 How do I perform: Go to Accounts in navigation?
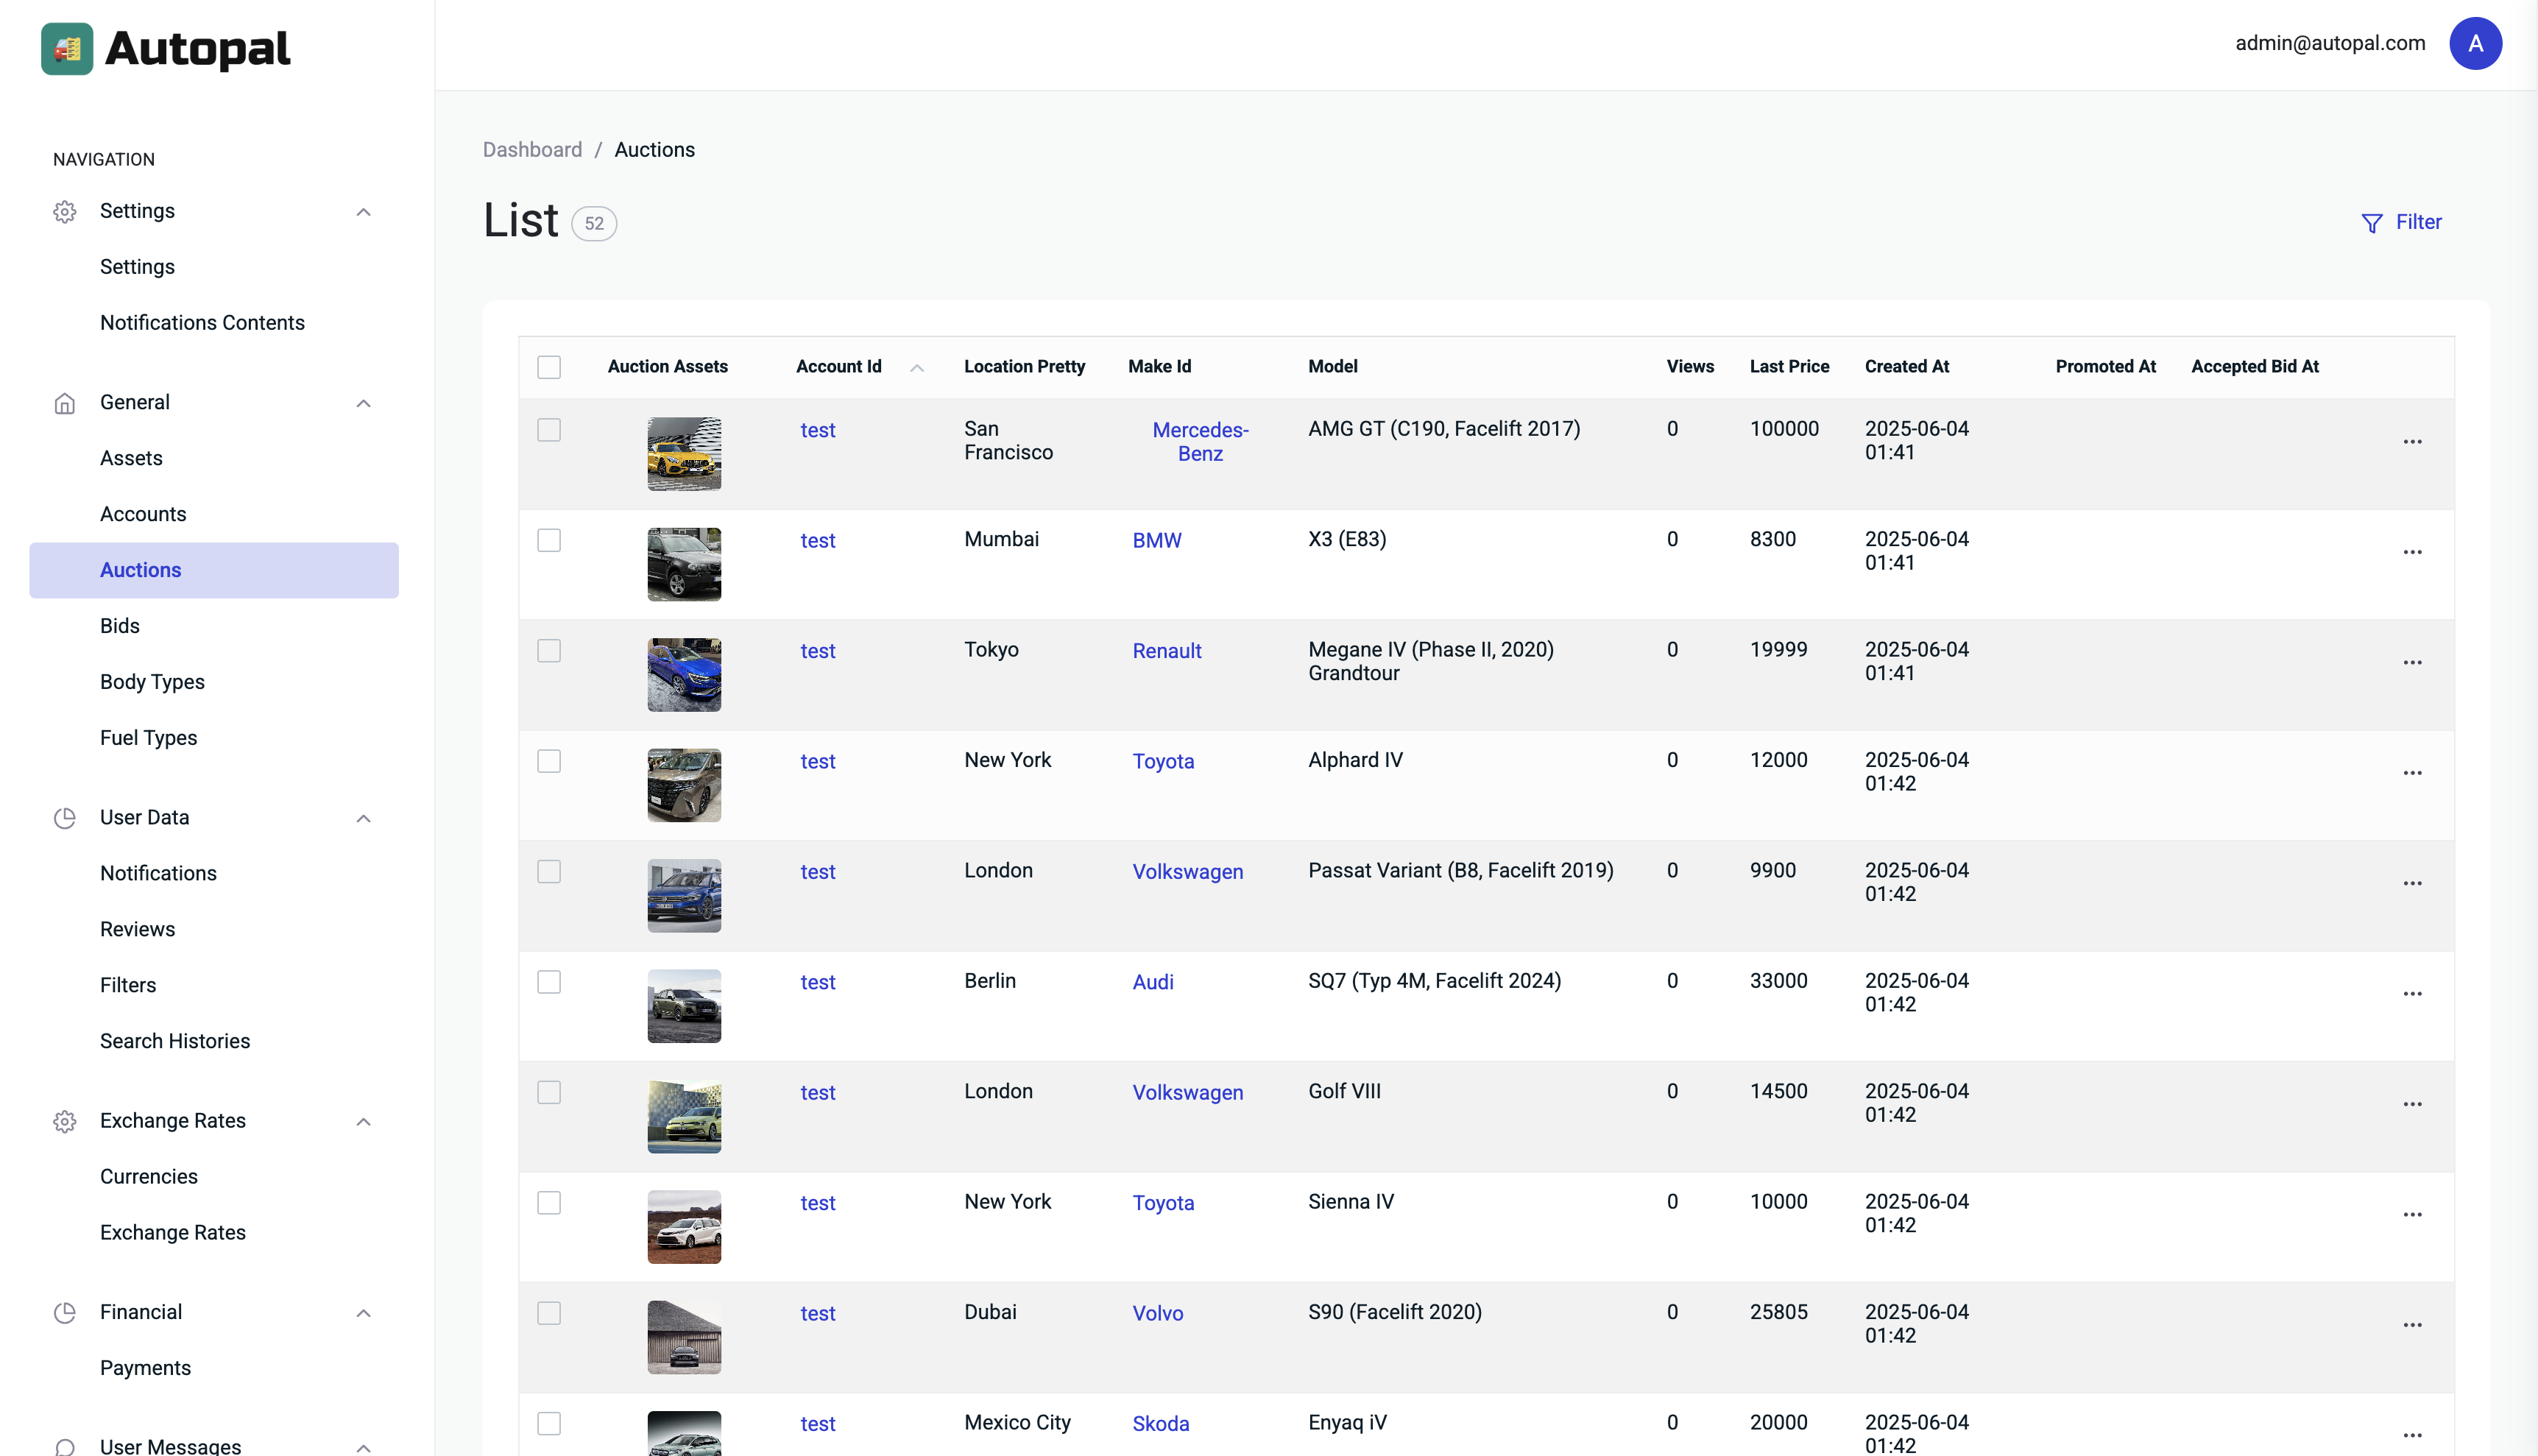click(x=143, y=514)
